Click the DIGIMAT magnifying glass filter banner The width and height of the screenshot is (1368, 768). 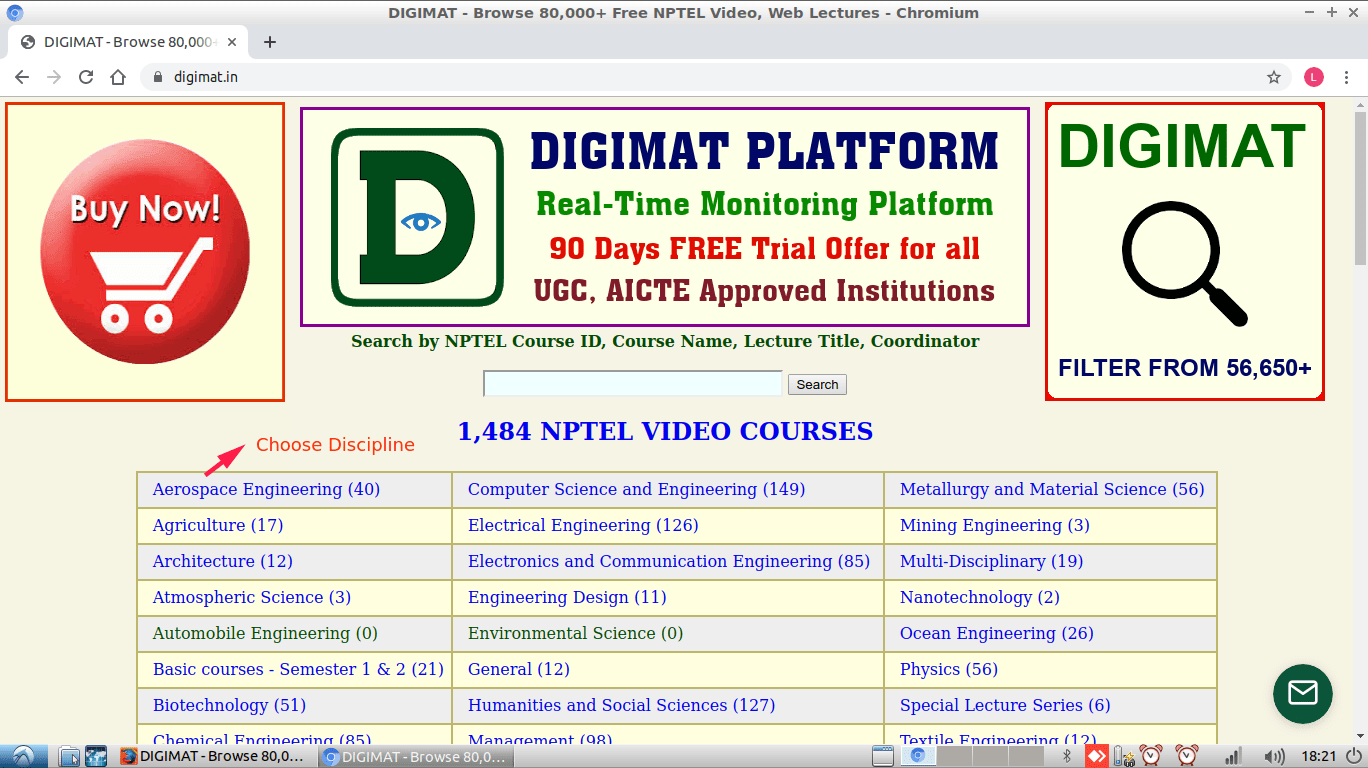(1185, 252)
